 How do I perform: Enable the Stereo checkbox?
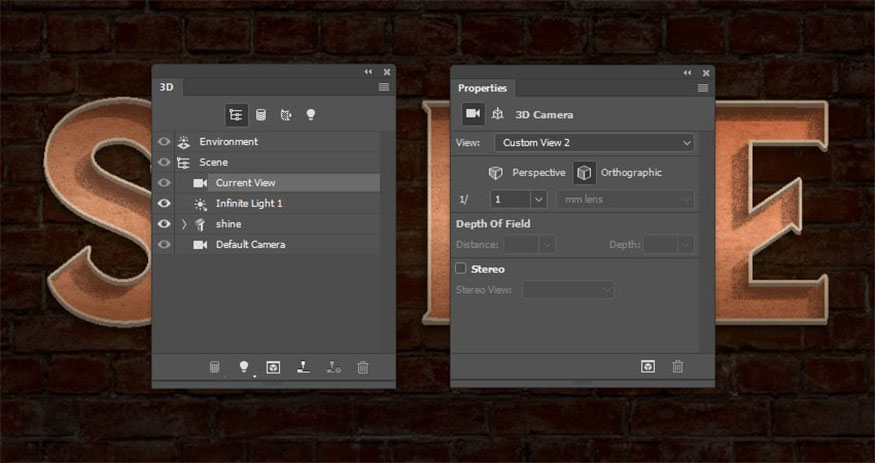tap(461, 269)
